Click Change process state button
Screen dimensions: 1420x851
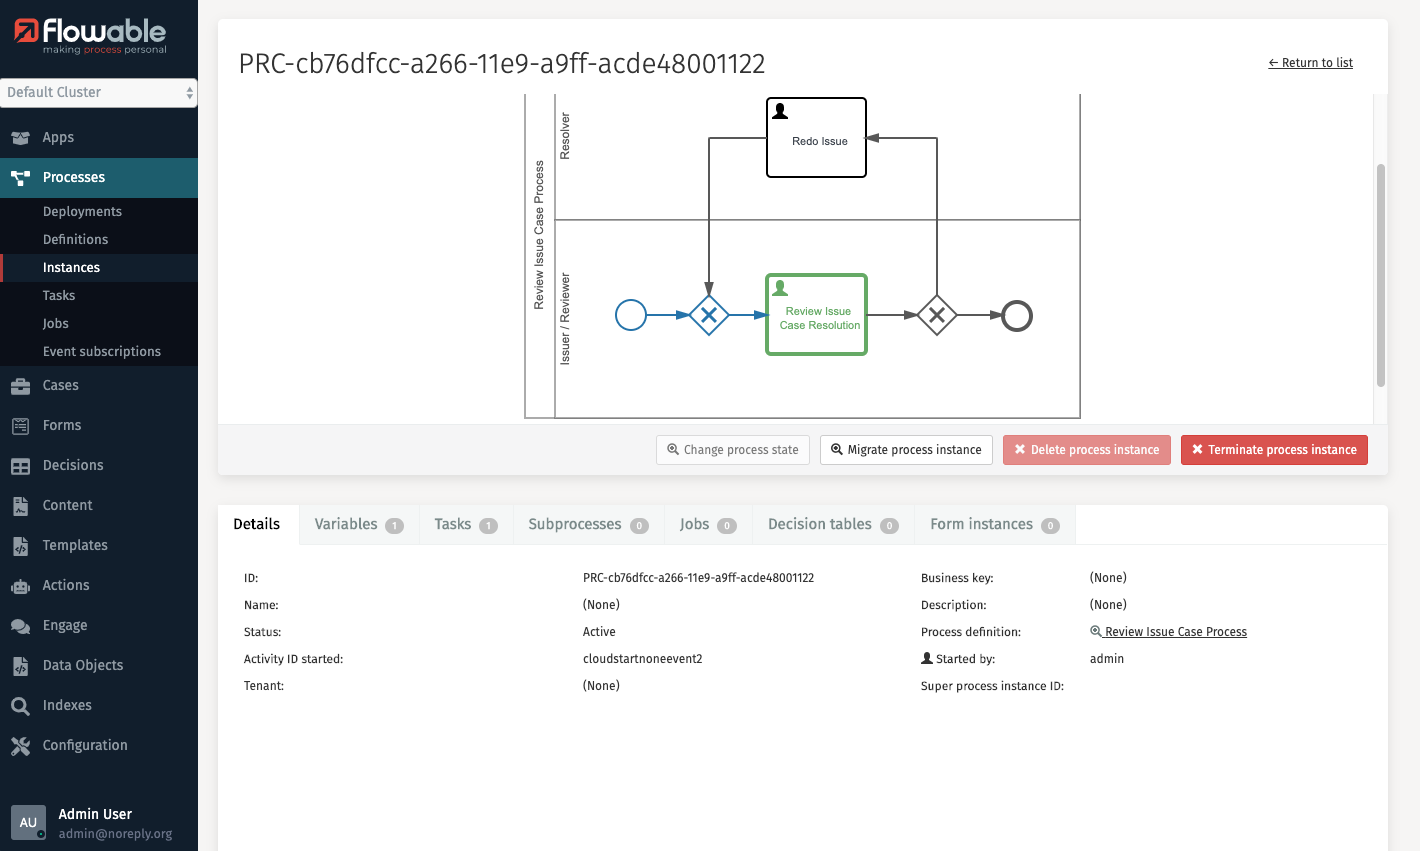732,450
